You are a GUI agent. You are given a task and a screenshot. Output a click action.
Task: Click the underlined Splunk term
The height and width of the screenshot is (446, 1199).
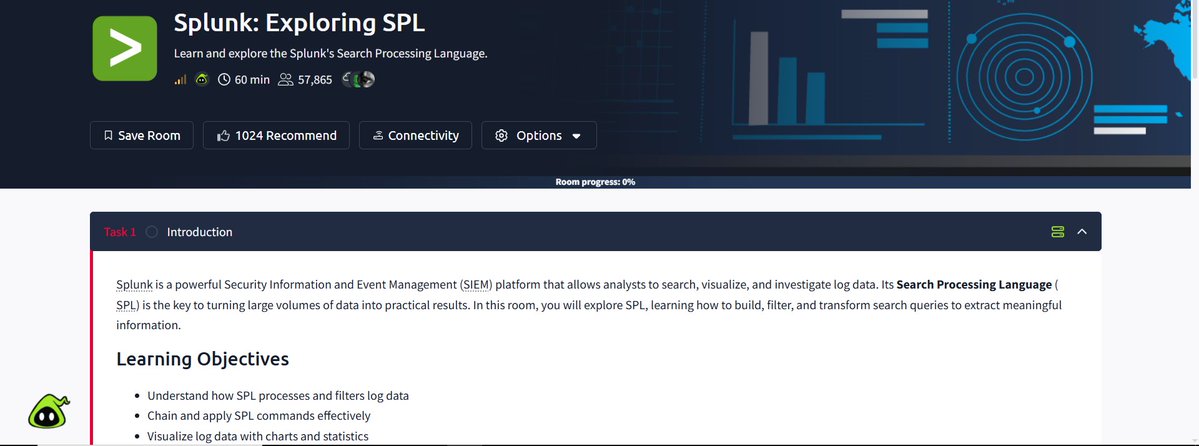point(134,285)
